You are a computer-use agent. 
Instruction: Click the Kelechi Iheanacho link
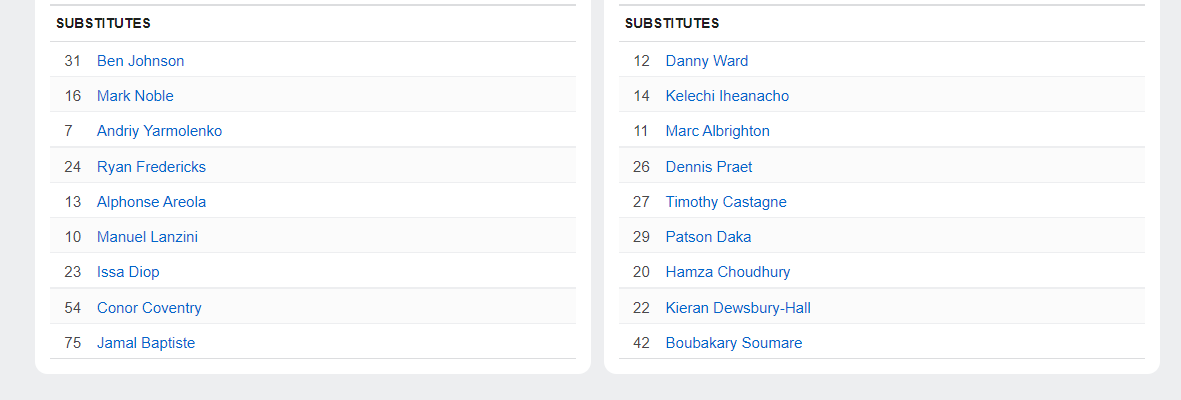[x=727, y=96]
